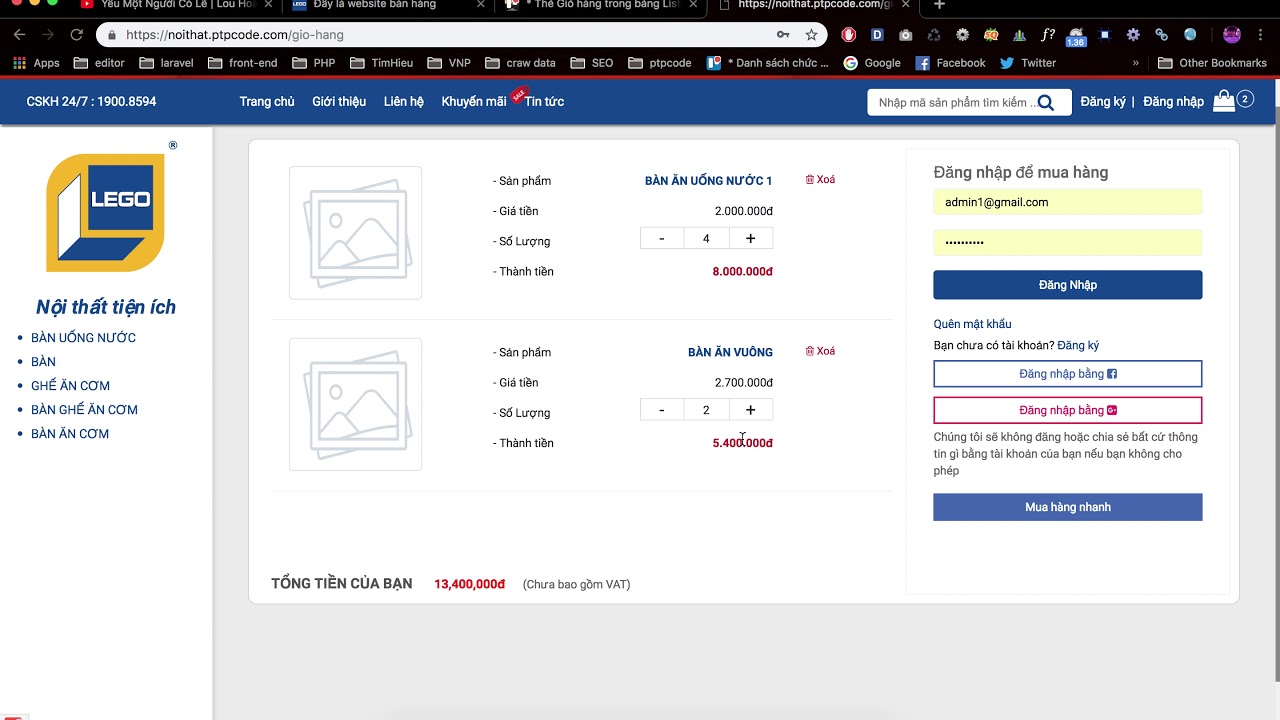Bookmark page with the star icon
This screenshot has height=720, width=1280.
click(811, 35)
